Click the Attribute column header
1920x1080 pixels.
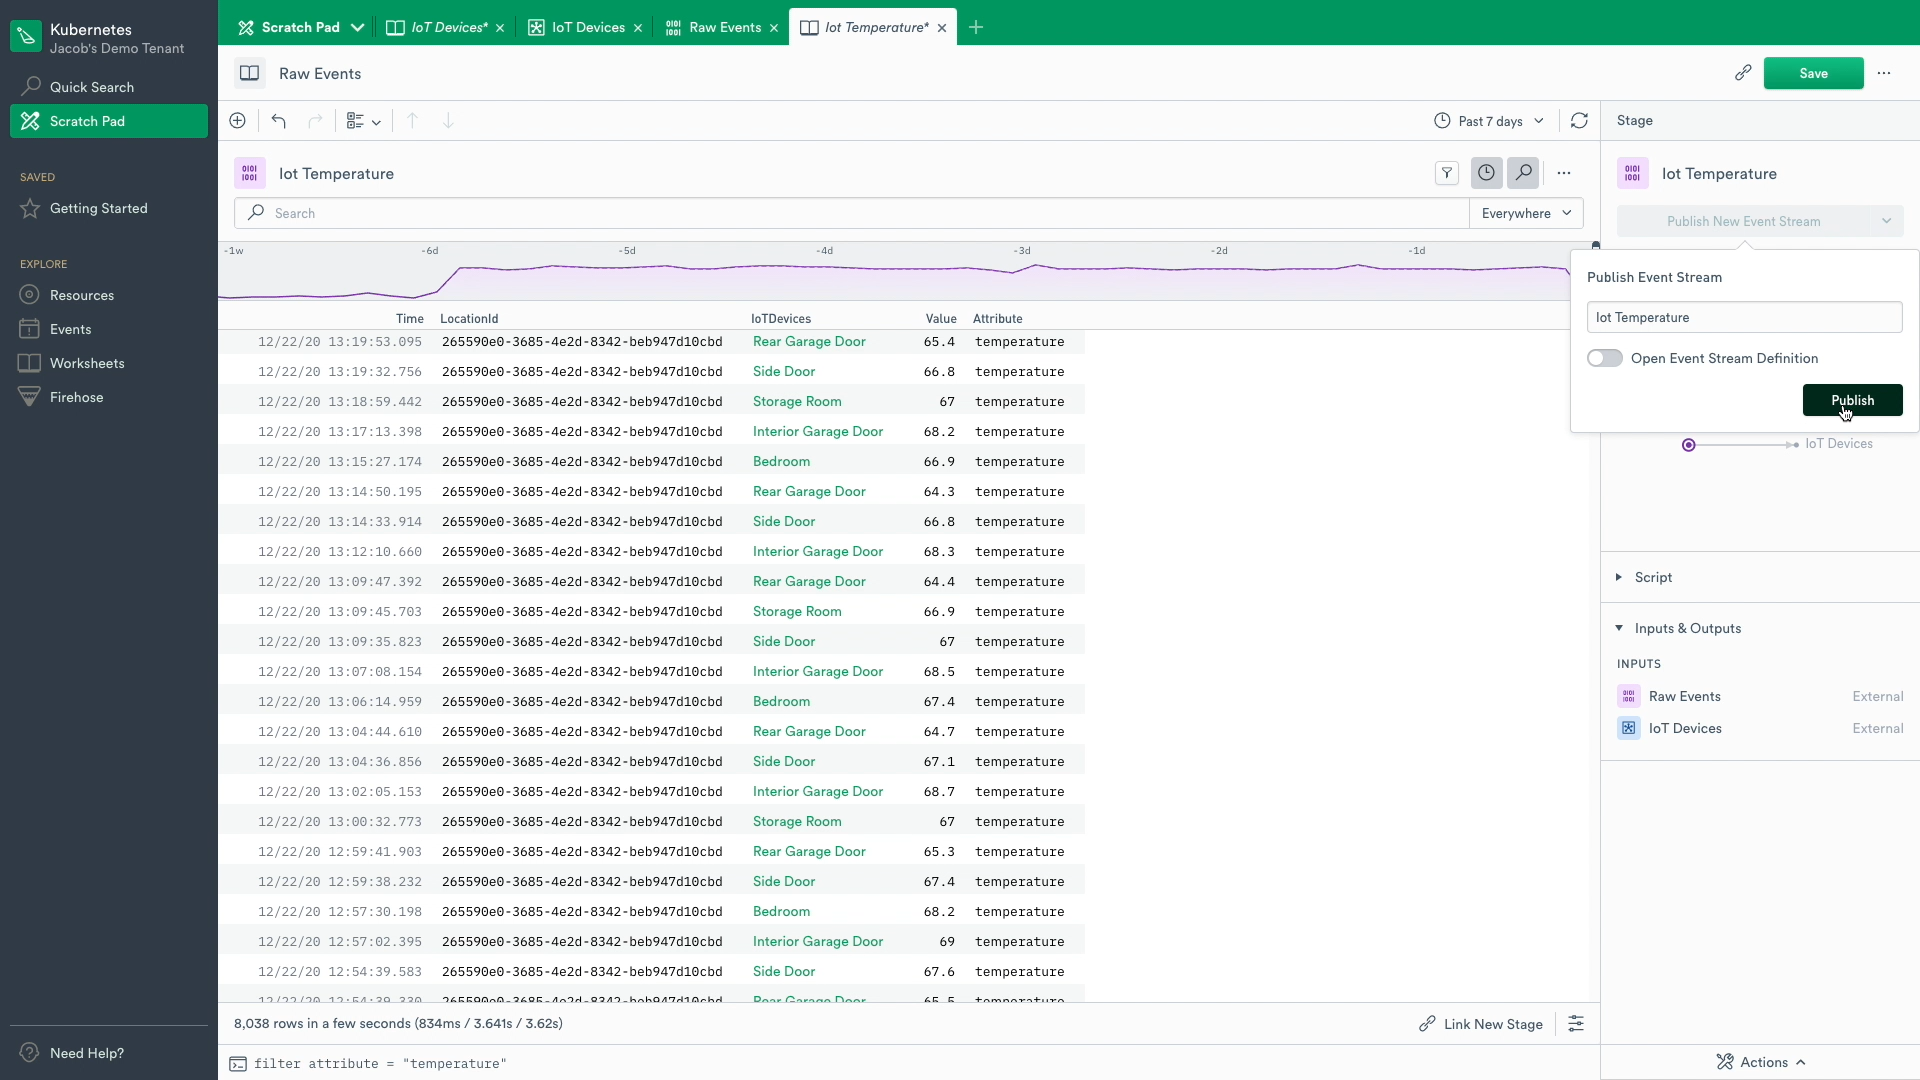[998, 318]
